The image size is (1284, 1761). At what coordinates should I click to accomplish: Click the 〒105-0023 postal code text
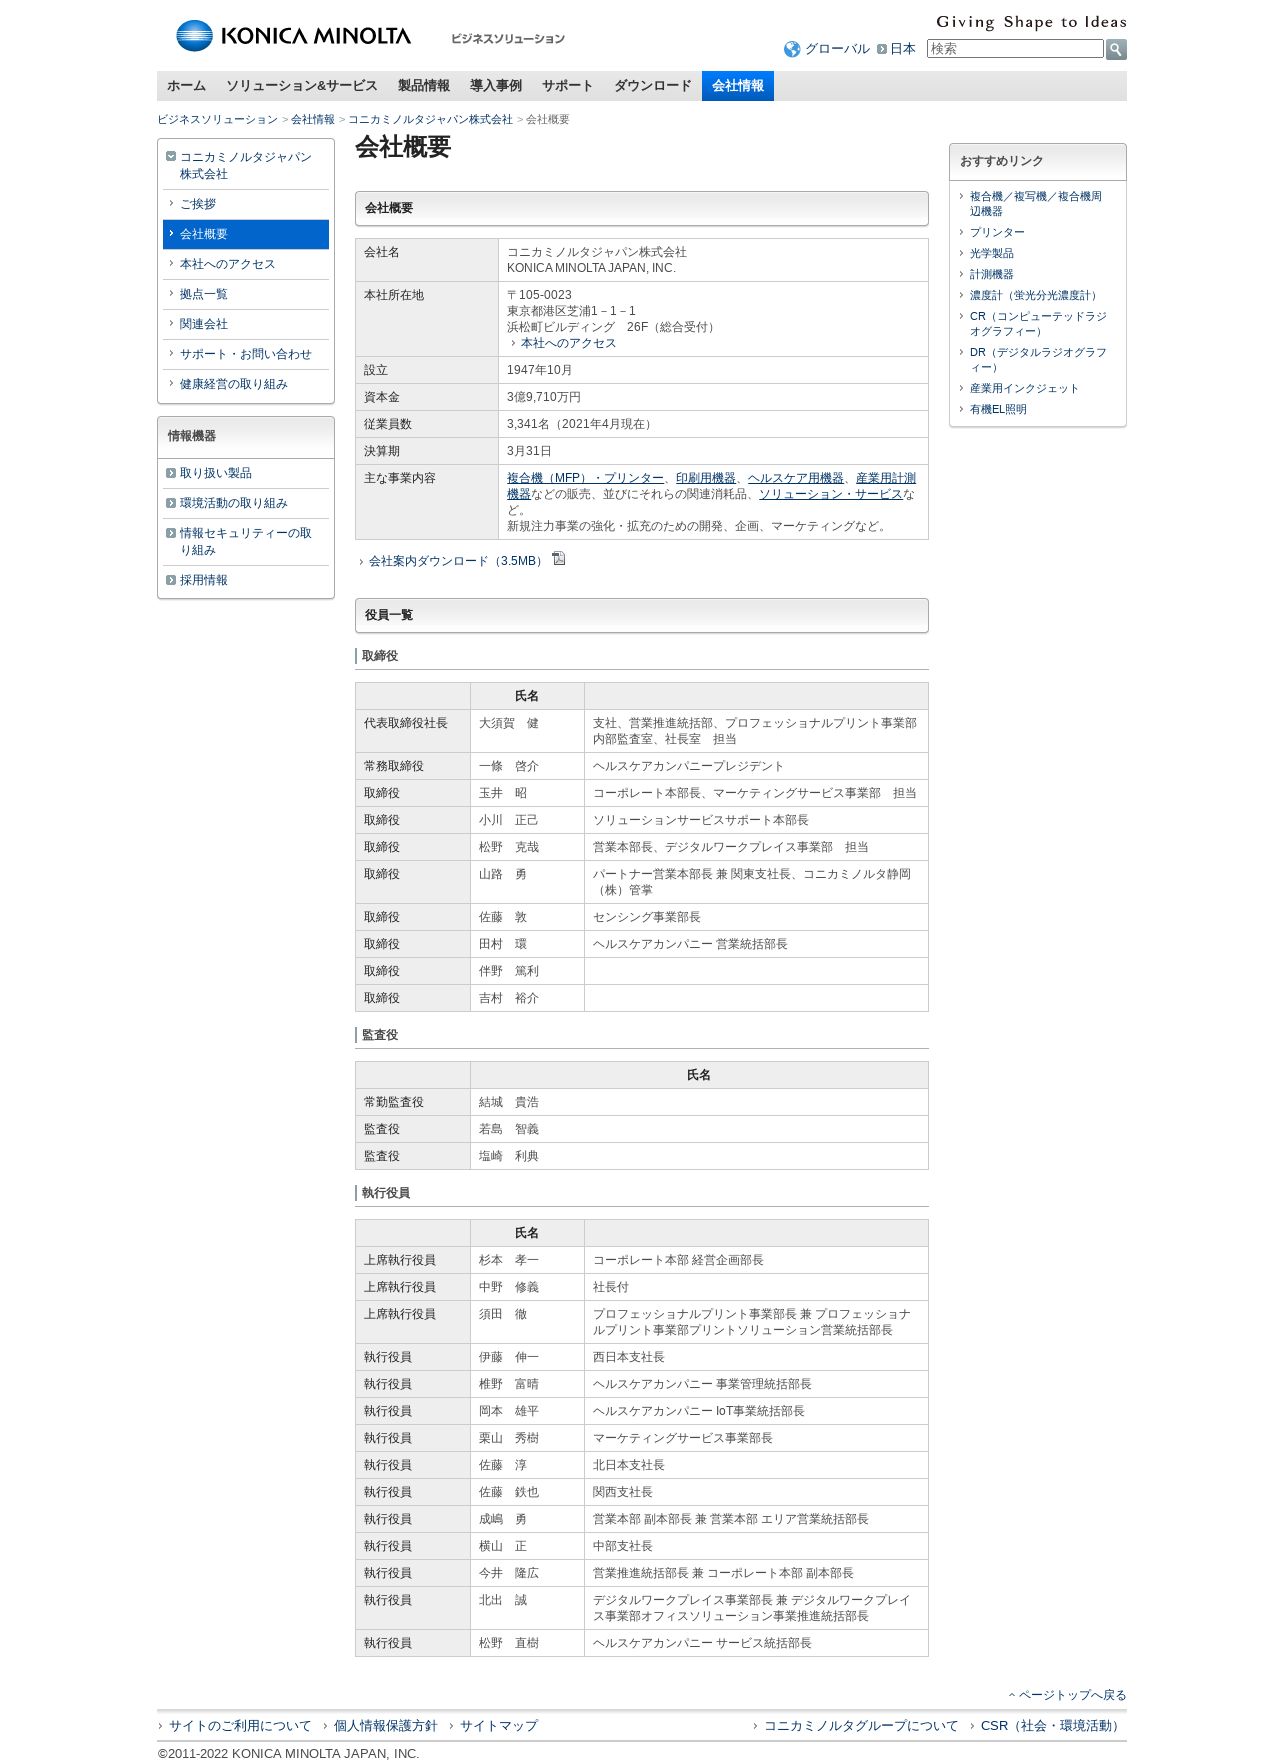[539, 295]
